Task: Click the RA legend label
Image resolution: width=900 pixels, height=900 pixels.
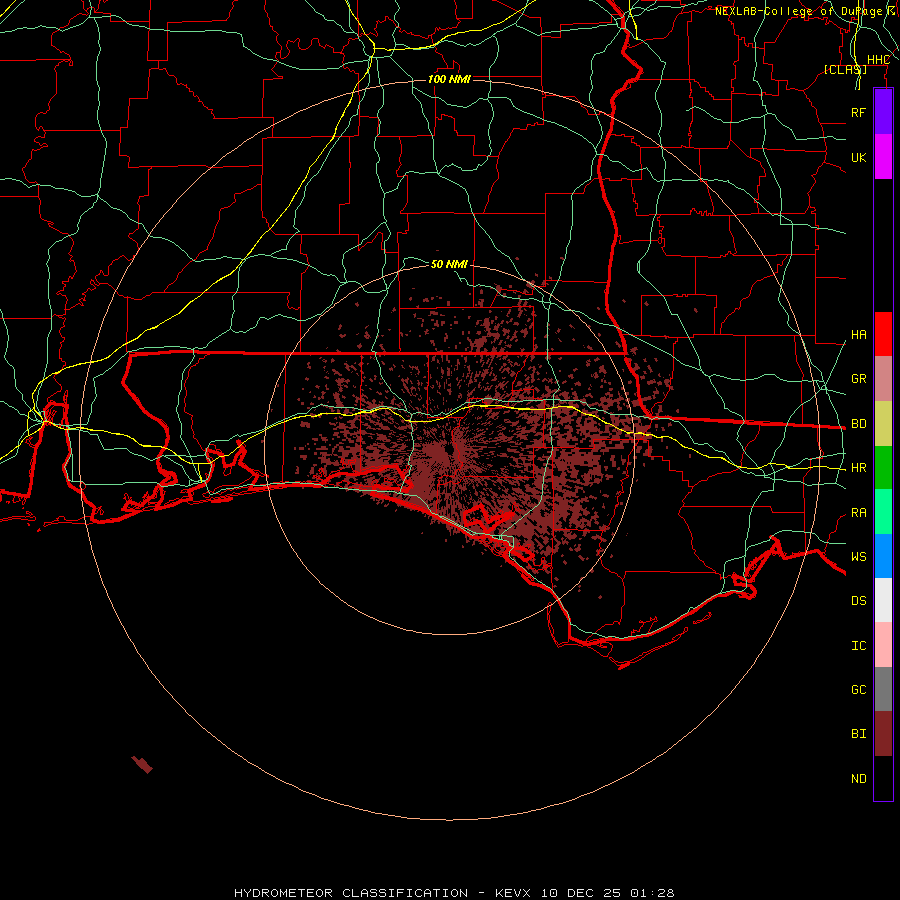Action: pyautogui.click(x=858, y=513)
